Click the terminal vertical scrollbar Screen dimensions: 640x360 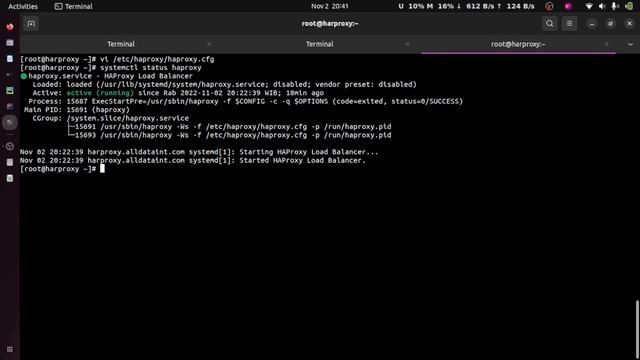637,330
